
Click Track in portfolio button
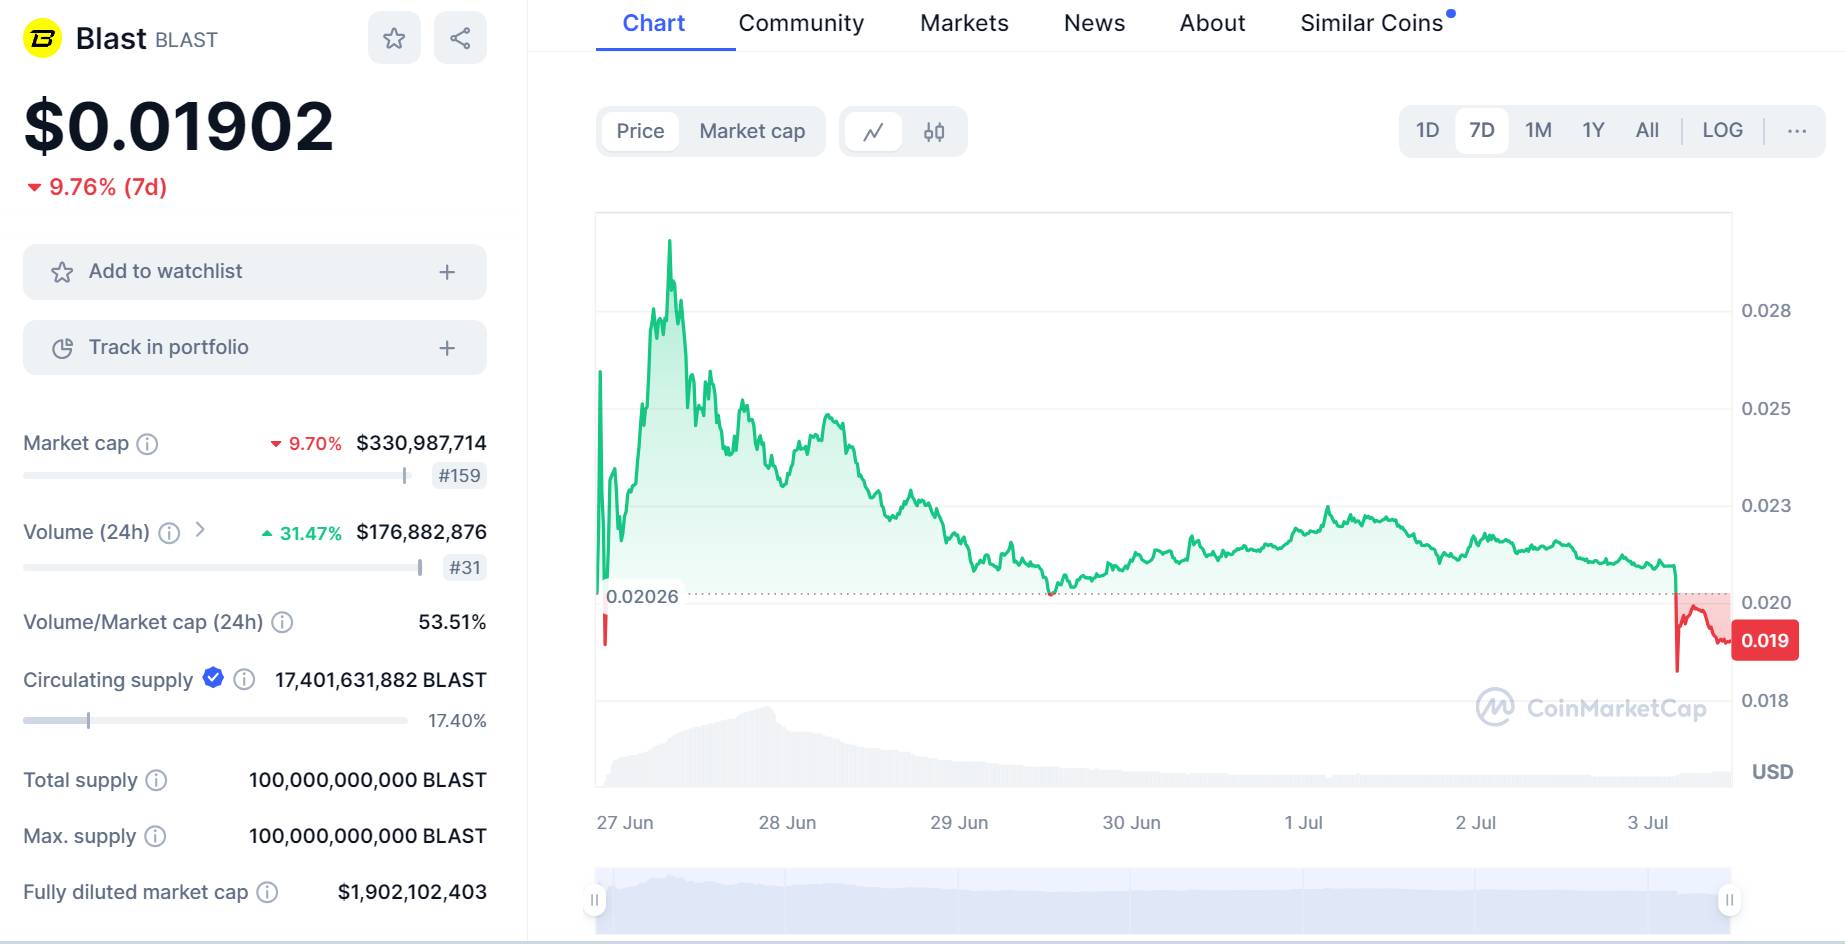point(255,348)
